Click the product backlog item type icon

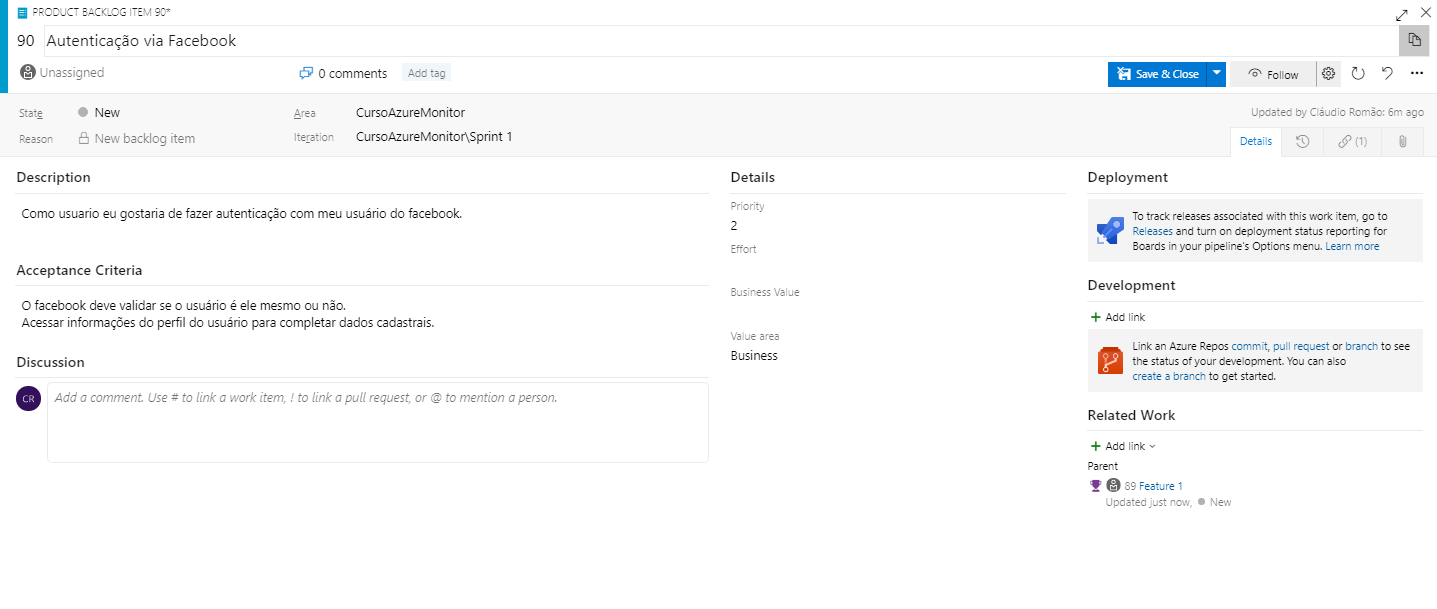23,12
